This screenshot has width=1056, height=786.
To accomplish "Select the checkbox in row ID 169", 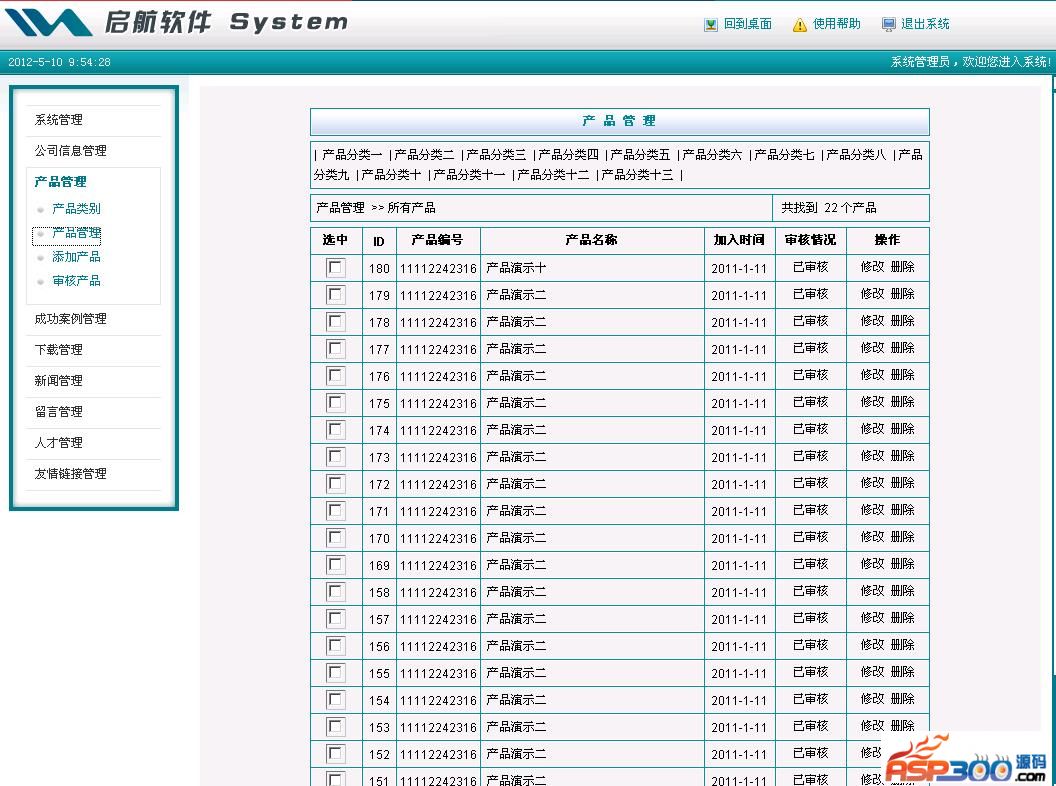I will pyautogui.click(x=336, y=565).
